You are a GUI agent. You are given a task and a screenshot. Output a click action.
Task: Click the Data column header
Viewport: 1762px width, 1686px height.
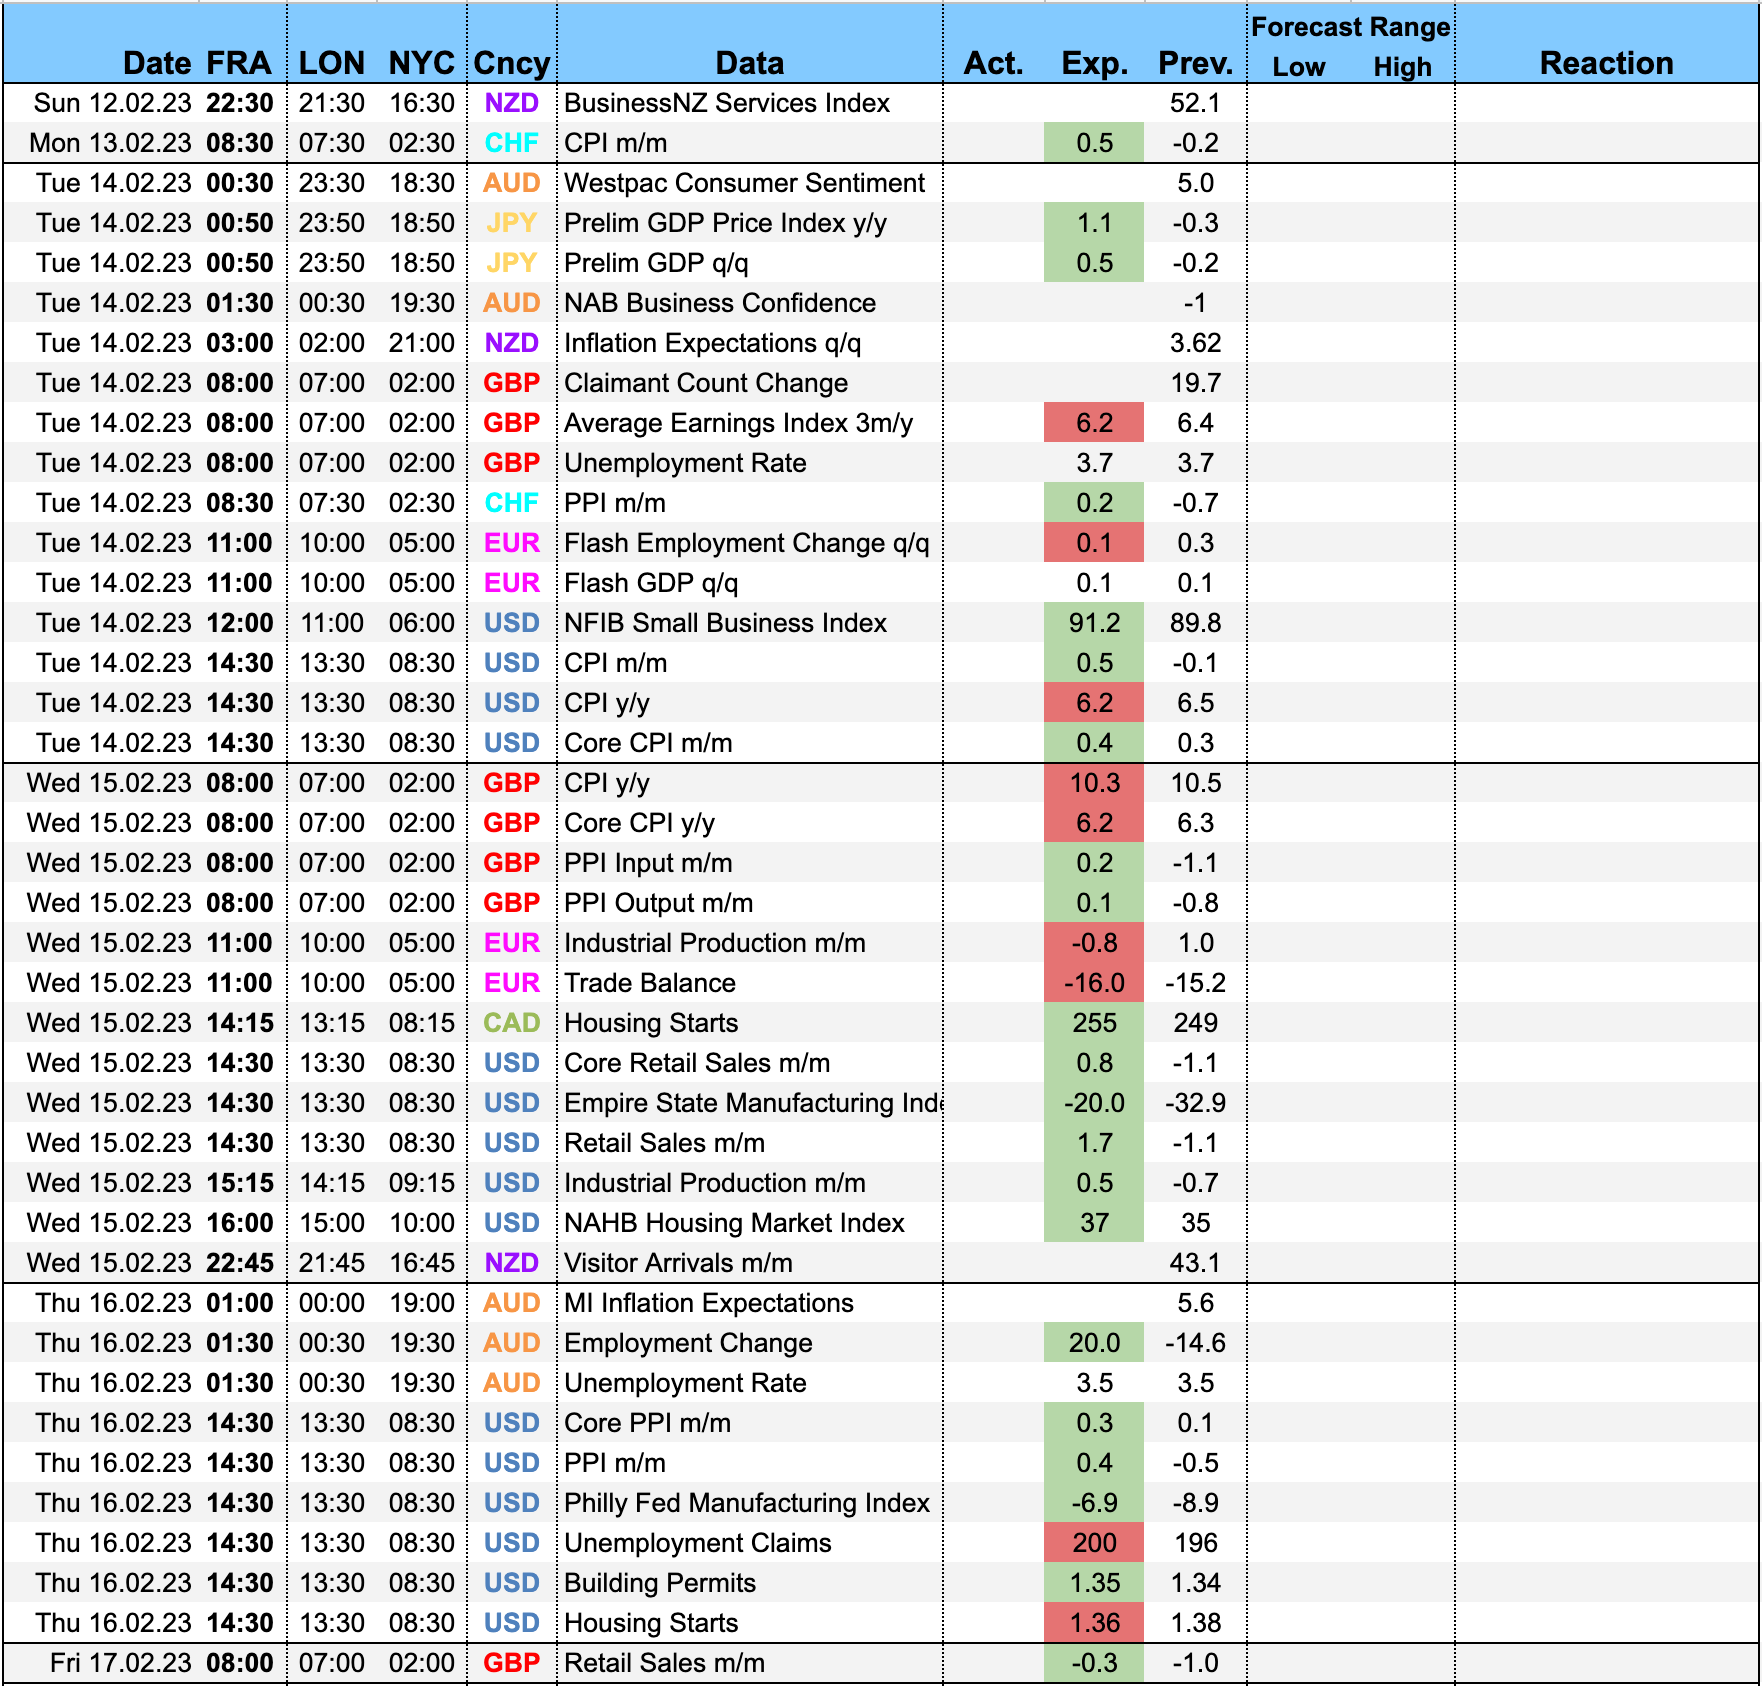(x=750, y=63)
